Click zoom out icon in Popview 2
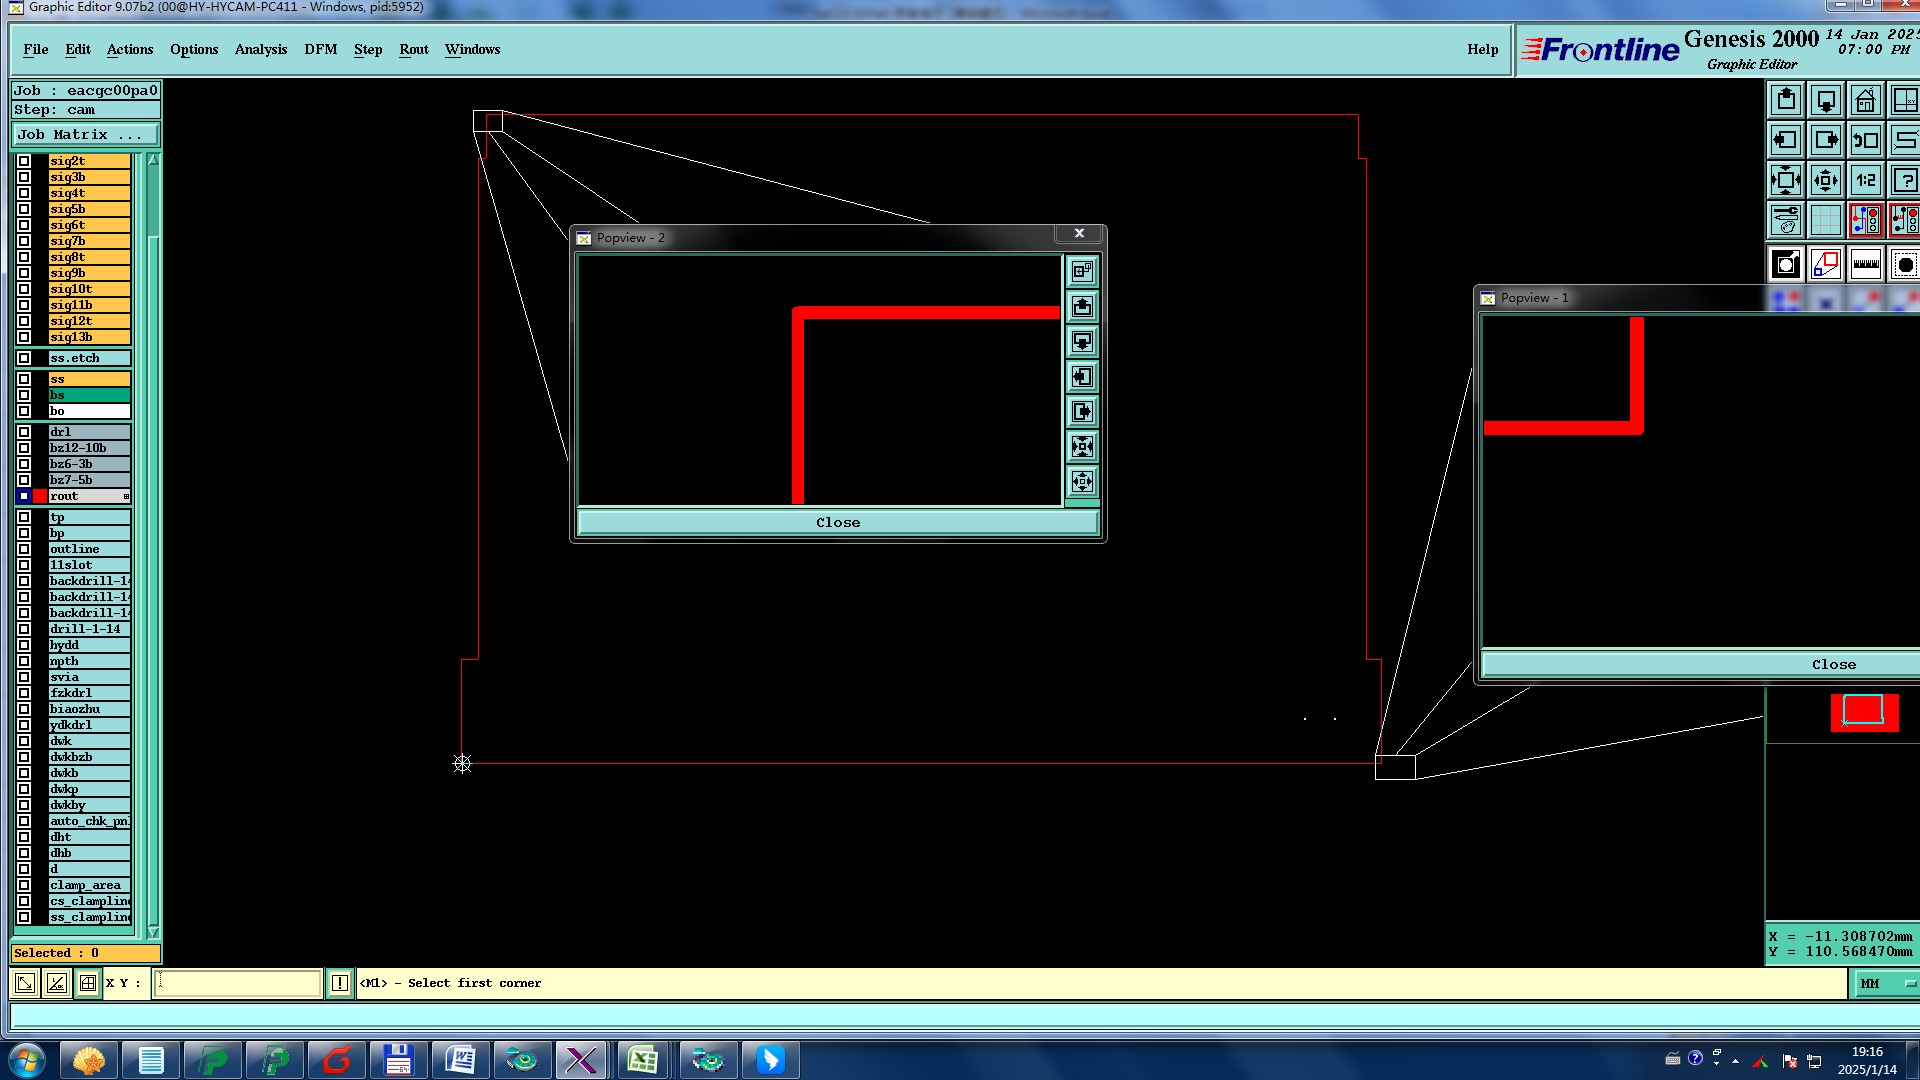Screen dimensions: 1920x1080 (x=1082, y=482)
